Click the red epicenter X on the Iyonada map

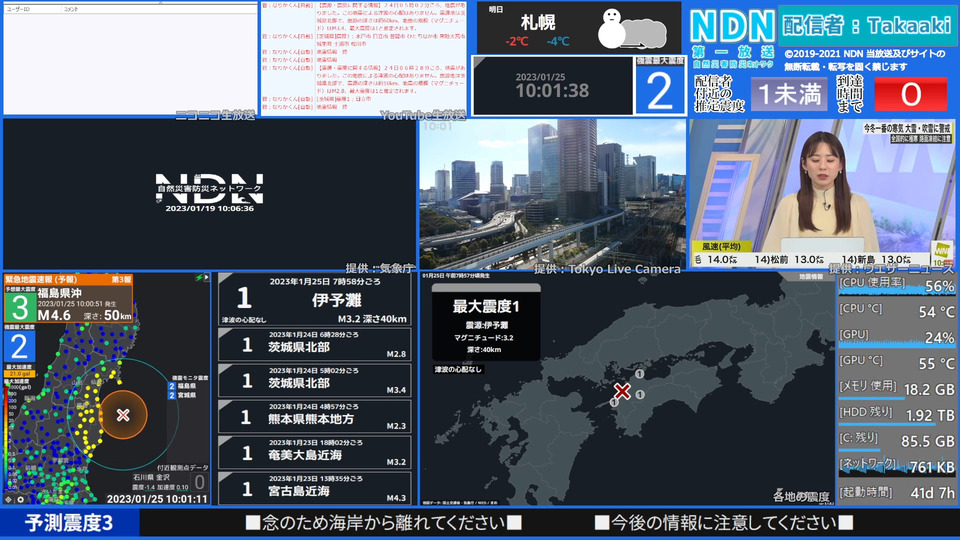622,391
